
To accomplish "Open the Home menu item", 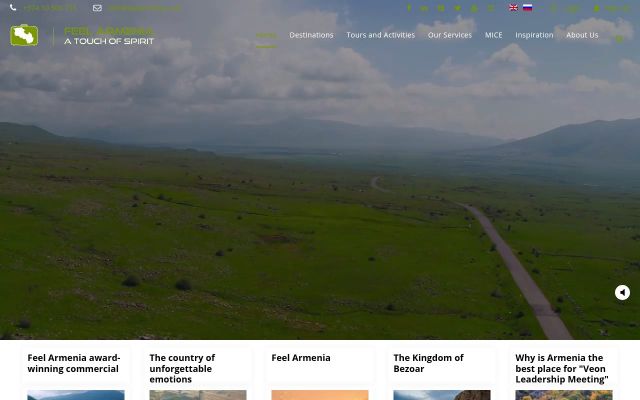I will [x=266, y=35].
